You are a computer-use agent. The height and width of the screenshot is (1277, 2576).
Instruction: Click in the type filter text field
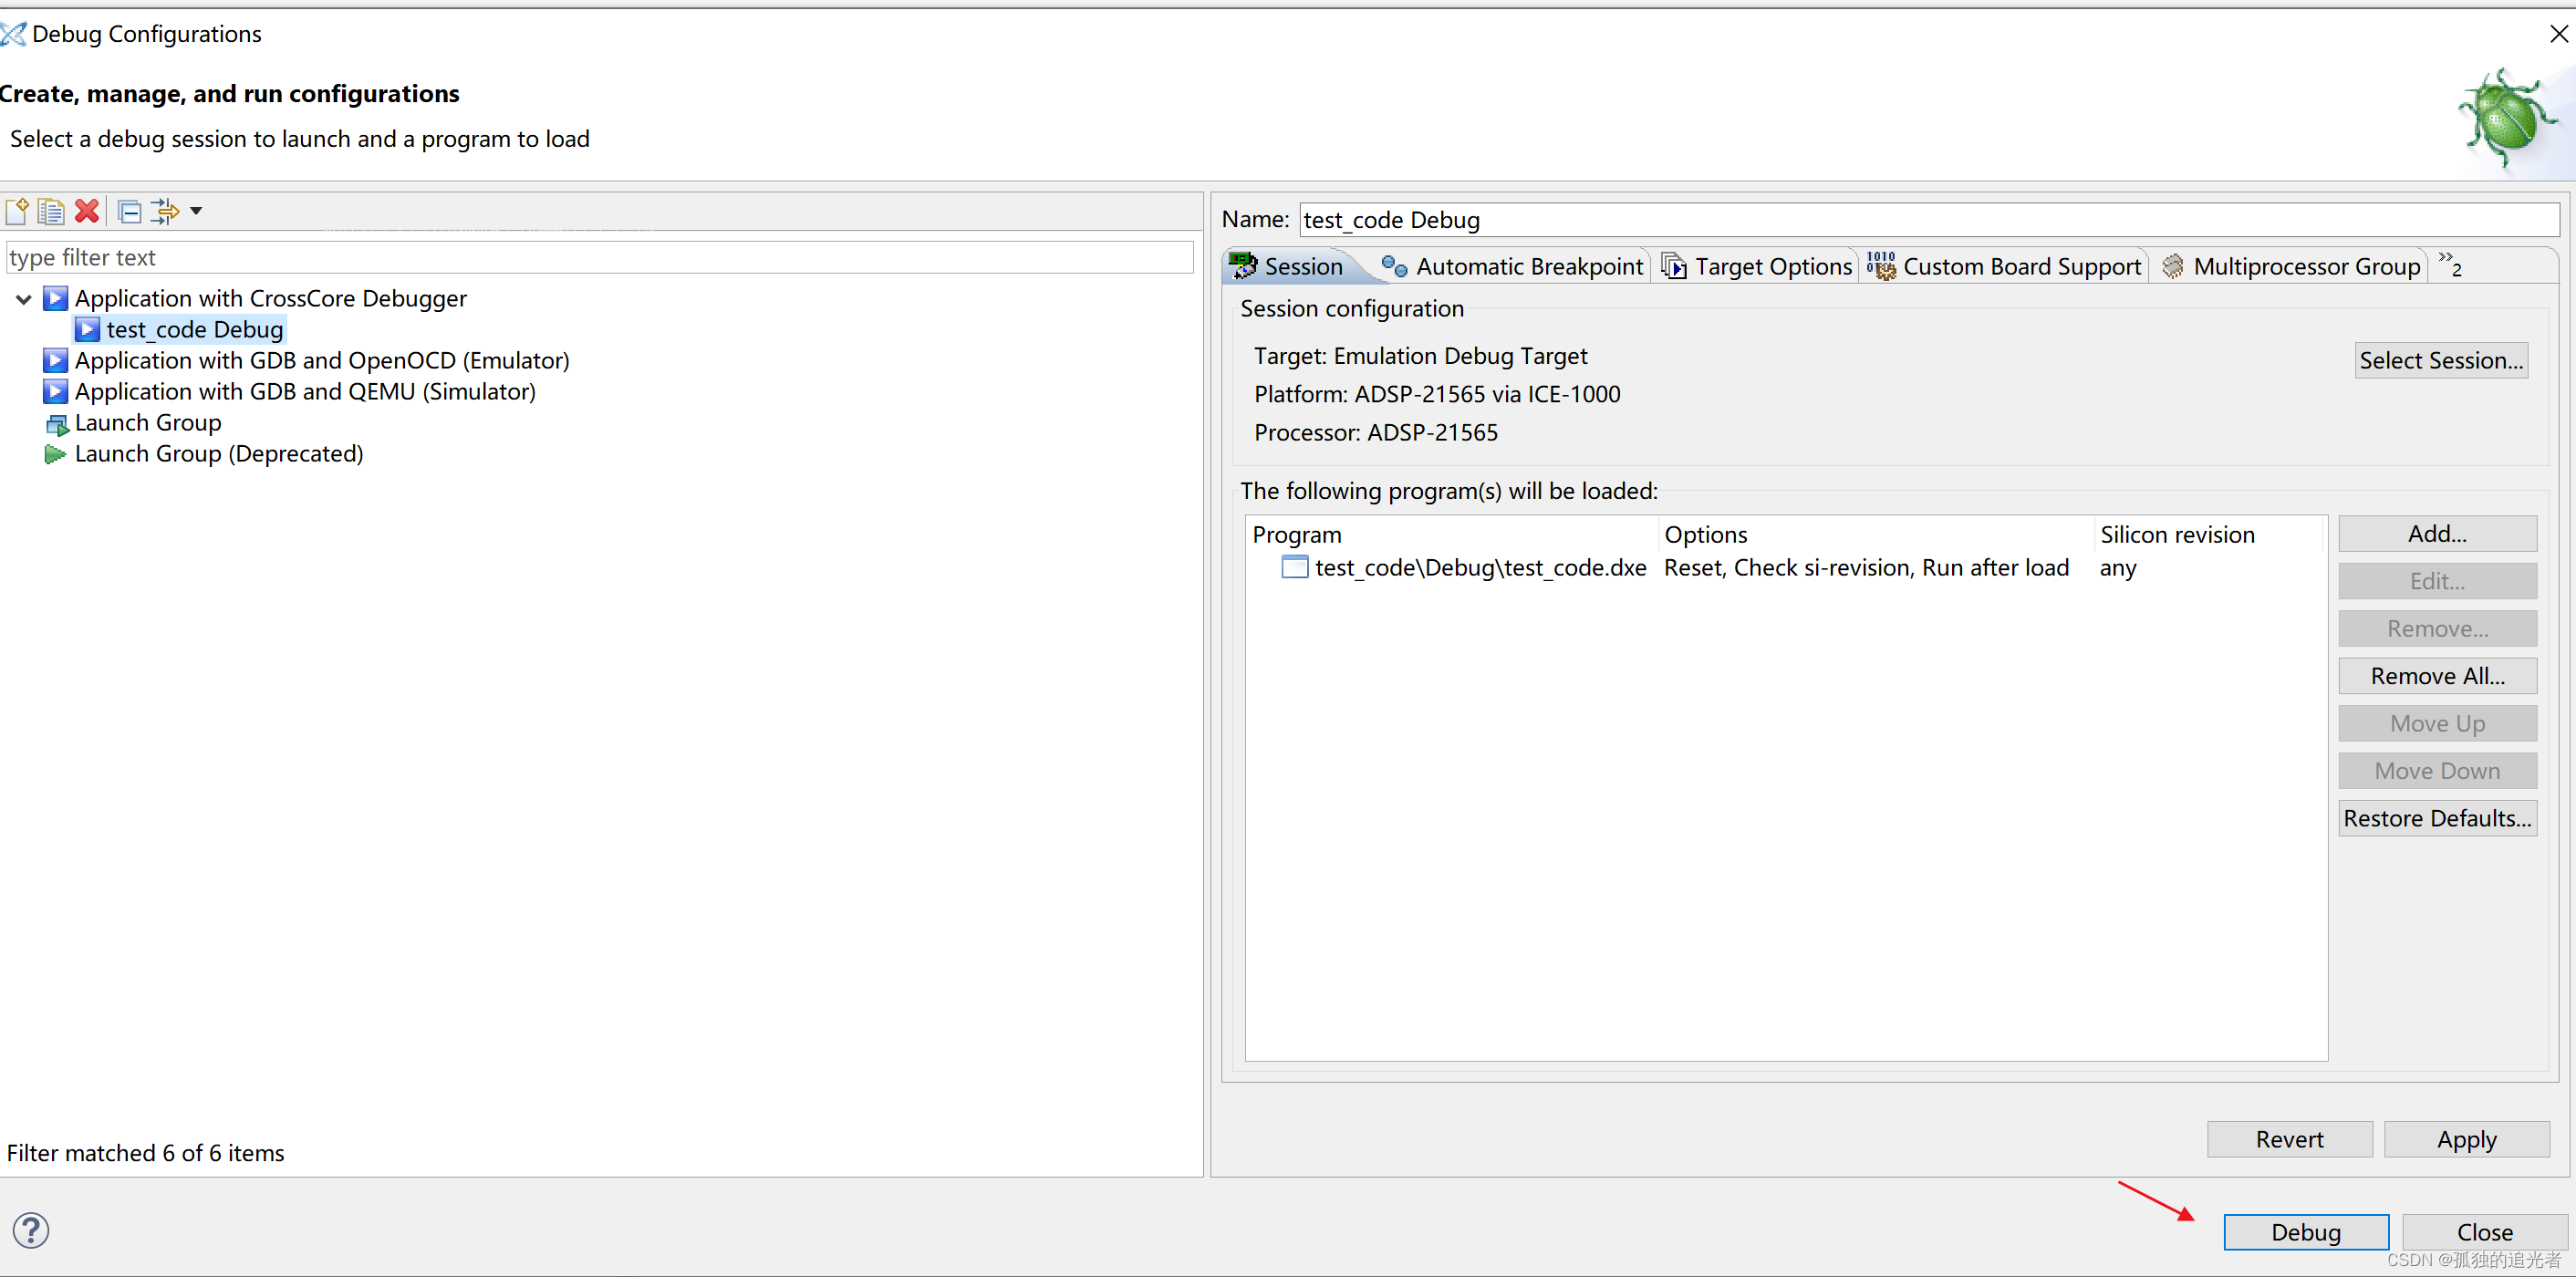tap(600, 258)
